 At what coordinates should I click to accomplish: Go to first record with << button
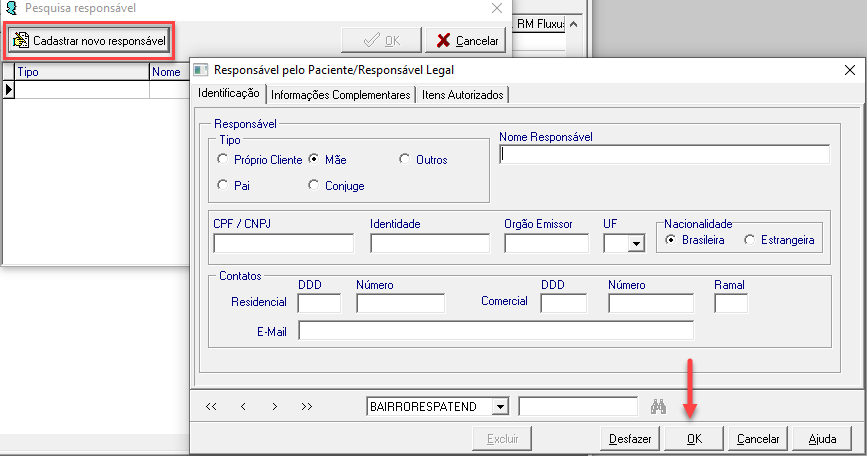pos(211,406)
